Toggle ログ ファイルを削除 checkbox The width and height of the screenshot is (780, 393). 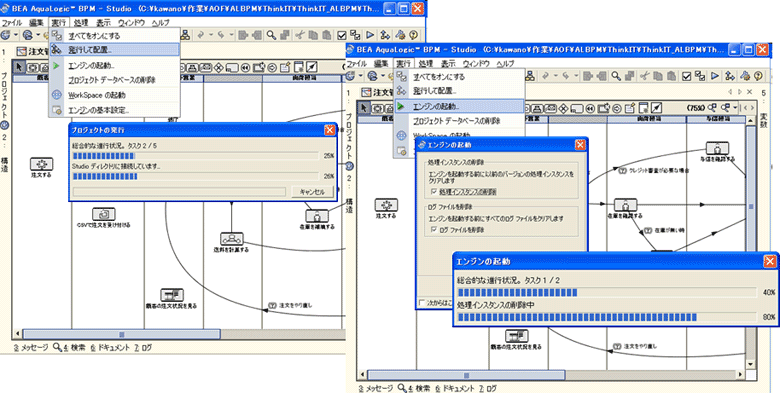pos(434,230)
